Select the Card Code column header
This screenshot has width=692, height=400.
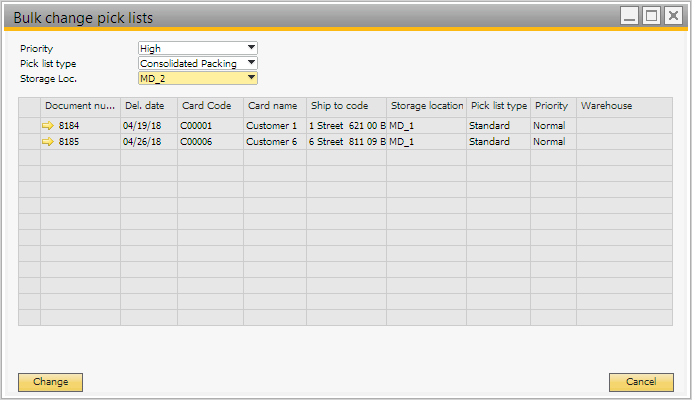click(210, 106)
